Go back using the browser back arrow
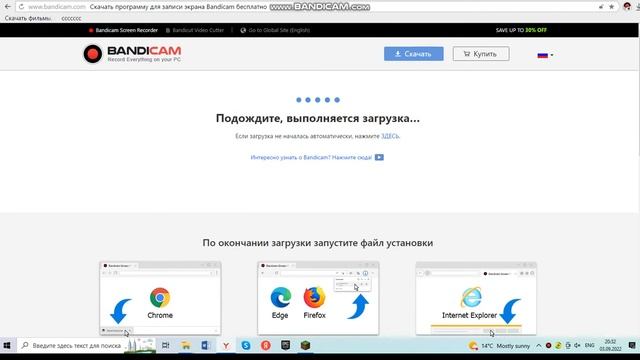Image resolution: width=640 pixels, height=360 pixels. 7,7
